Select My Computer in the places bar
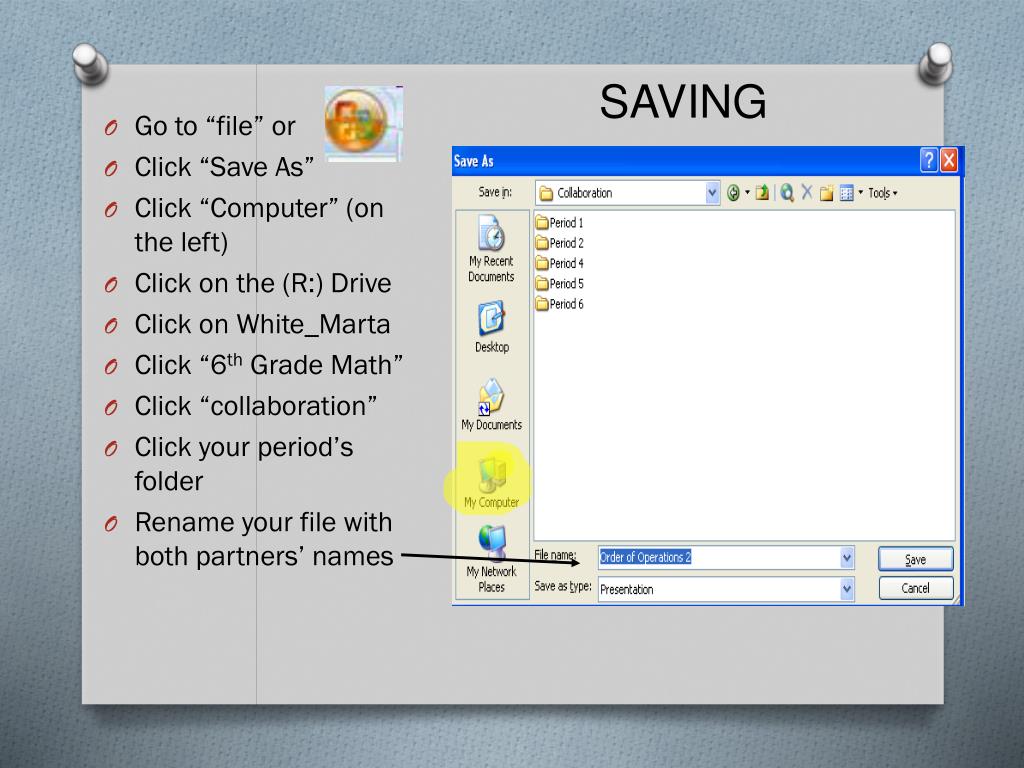The height and width of the screenshot is (768, 1024). point(491,482)
